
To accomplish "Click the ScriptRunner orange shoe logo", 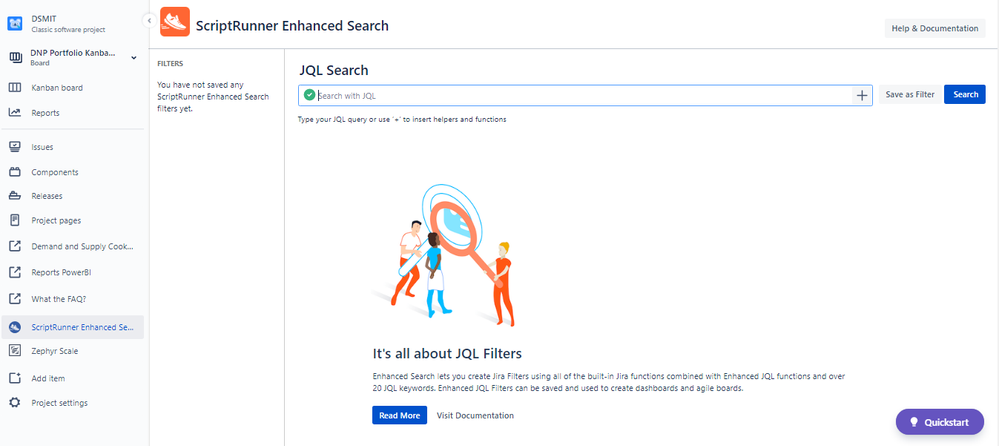I will tap(175, 22).
